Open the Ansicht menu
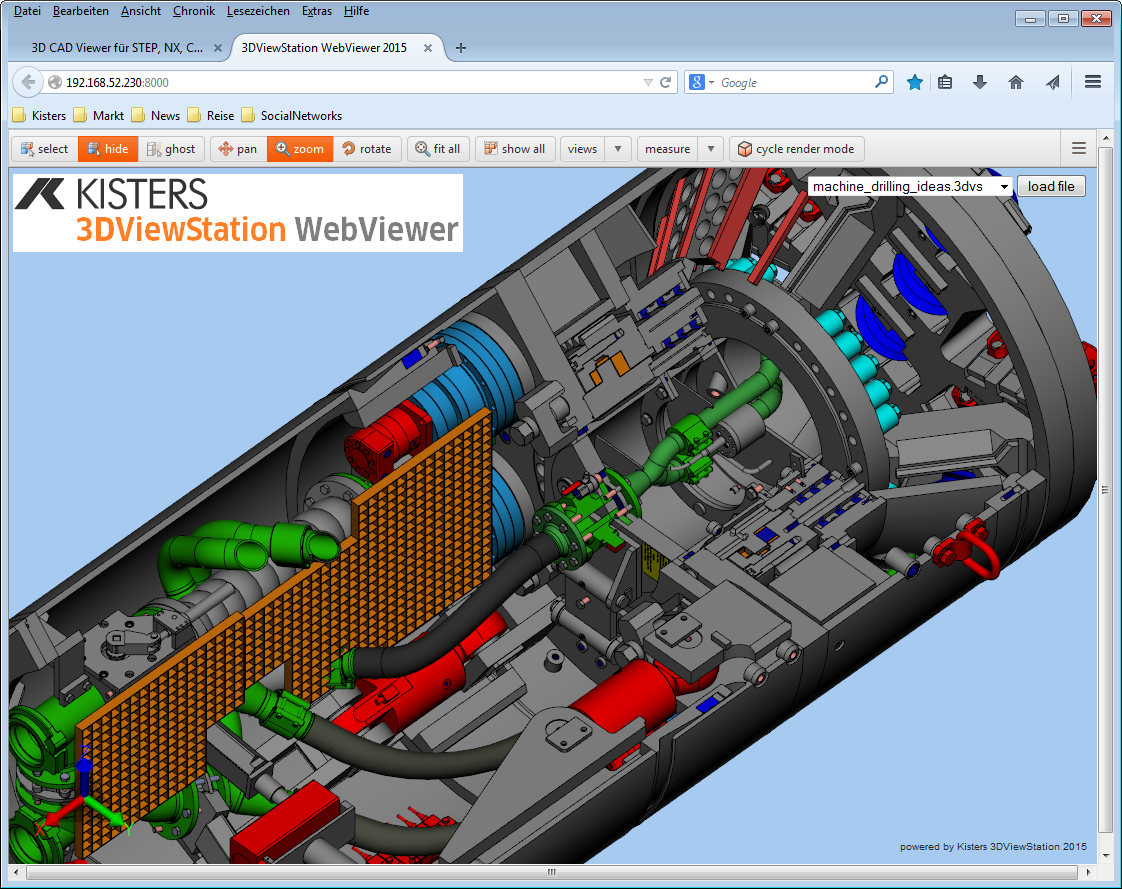1122x889 pixels. [x=141, y=11]
